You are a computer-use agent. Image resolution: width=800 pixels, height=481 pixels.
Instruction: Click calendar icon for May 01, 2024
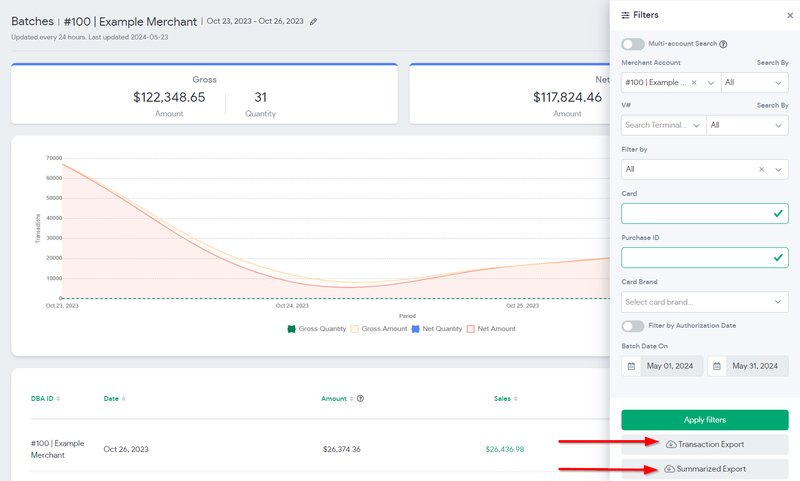(x=631, y=366)
